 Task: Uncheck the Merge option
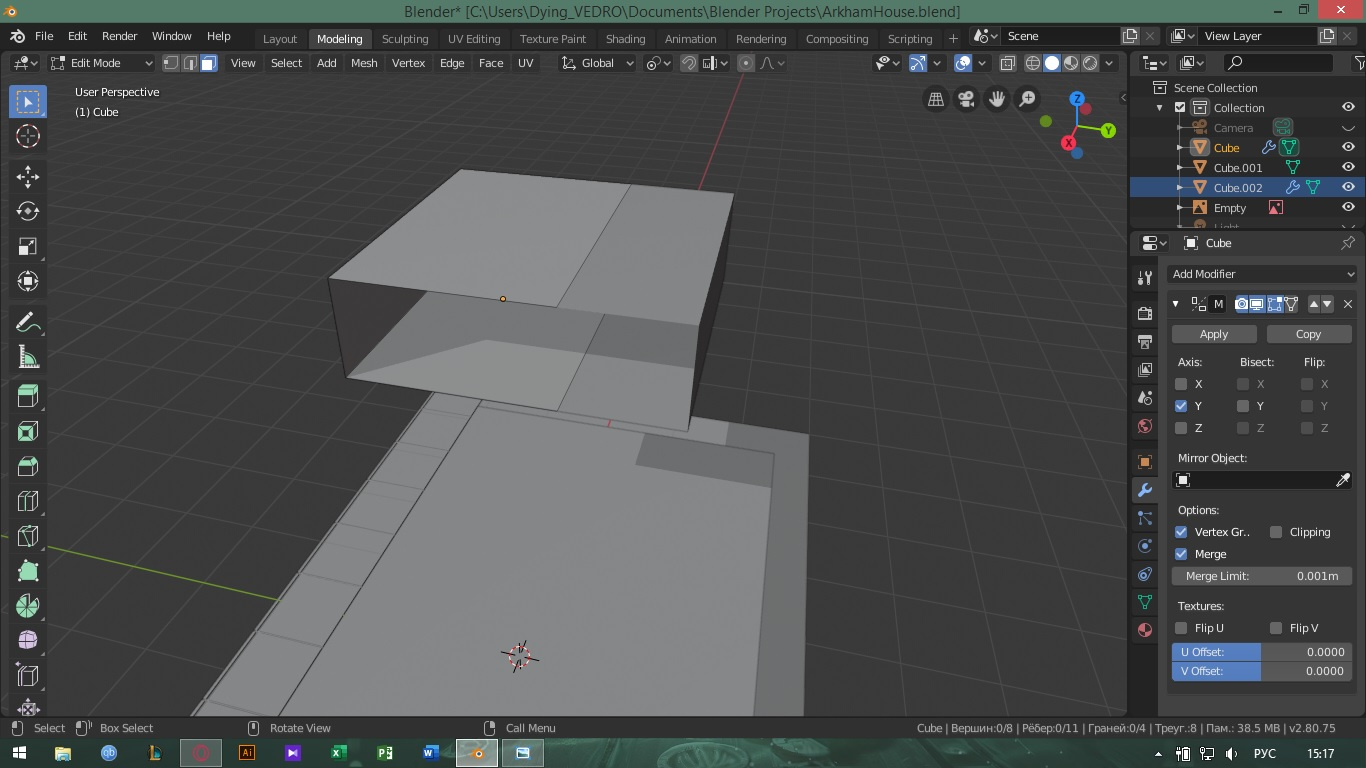coord(1181,554)
